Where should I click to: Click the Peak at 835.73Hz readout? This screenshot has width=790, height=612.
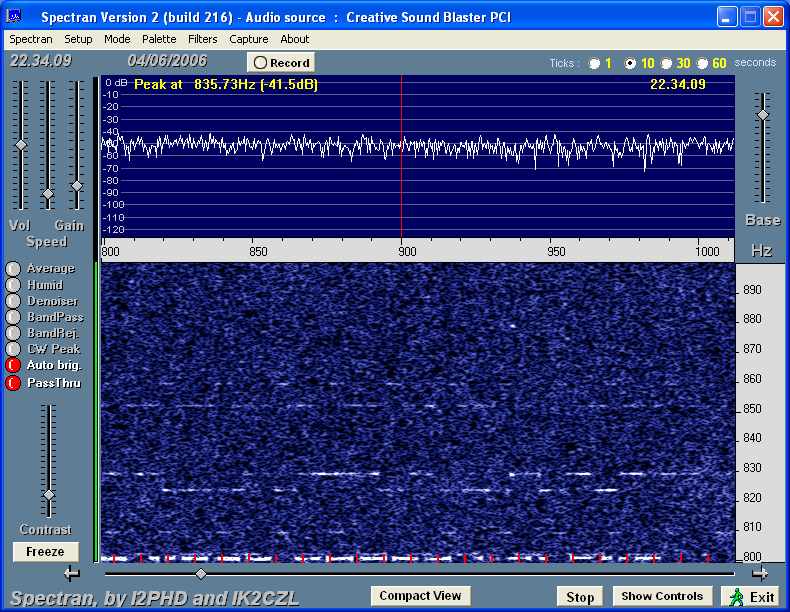tap(226, 84)
